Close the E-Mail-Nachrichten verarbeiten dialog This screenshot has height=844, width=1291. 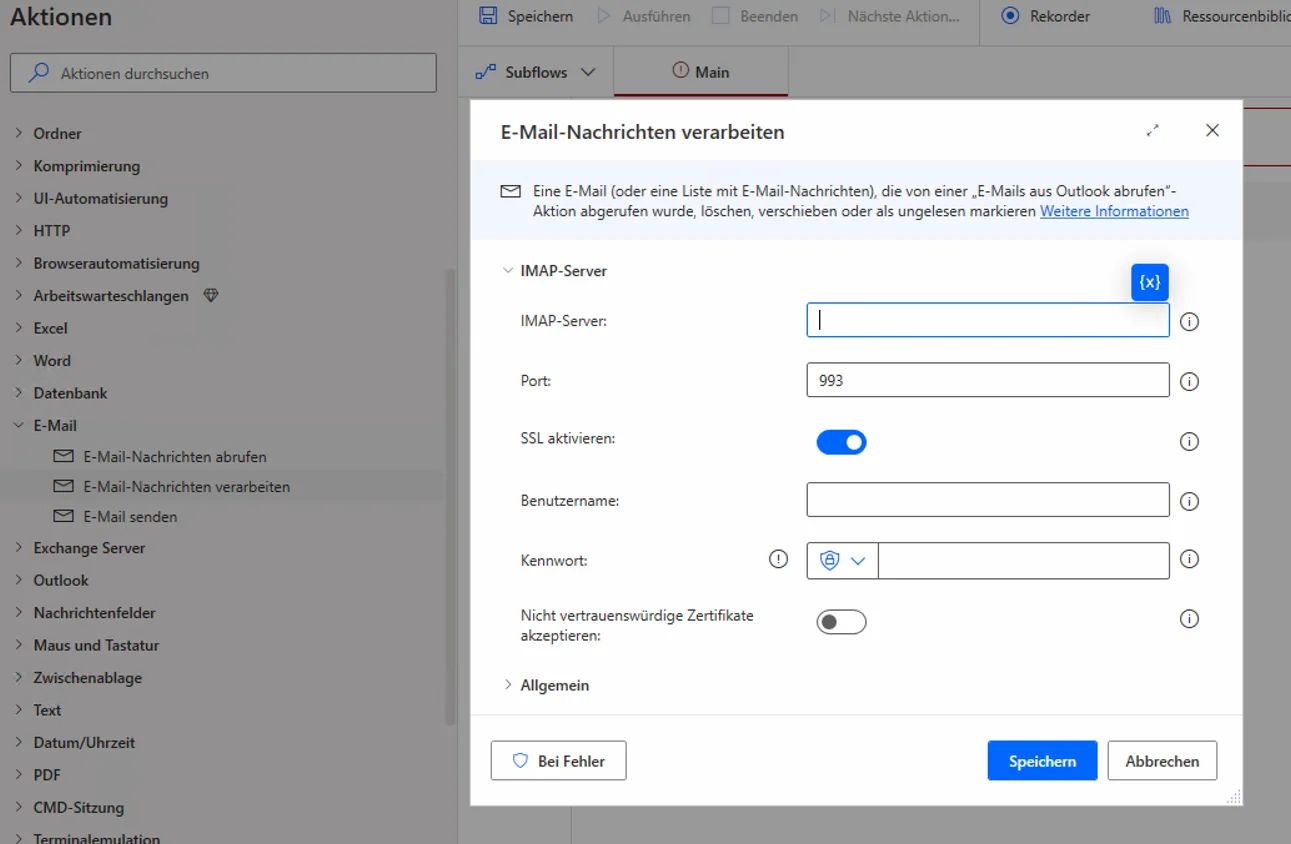tap(1212, 130)
